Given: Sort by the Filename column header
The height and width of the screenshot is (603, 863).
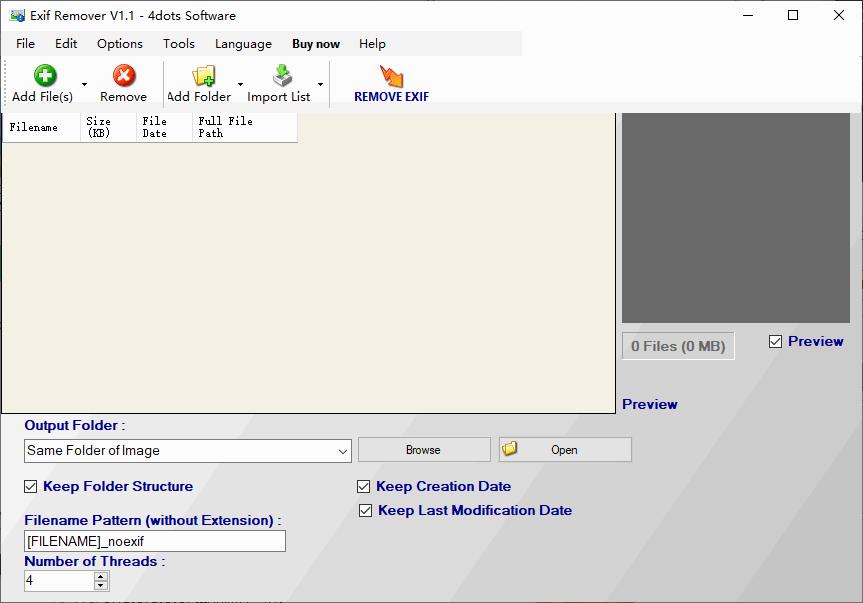Looking at the screenshot, I should coord(41,128).
